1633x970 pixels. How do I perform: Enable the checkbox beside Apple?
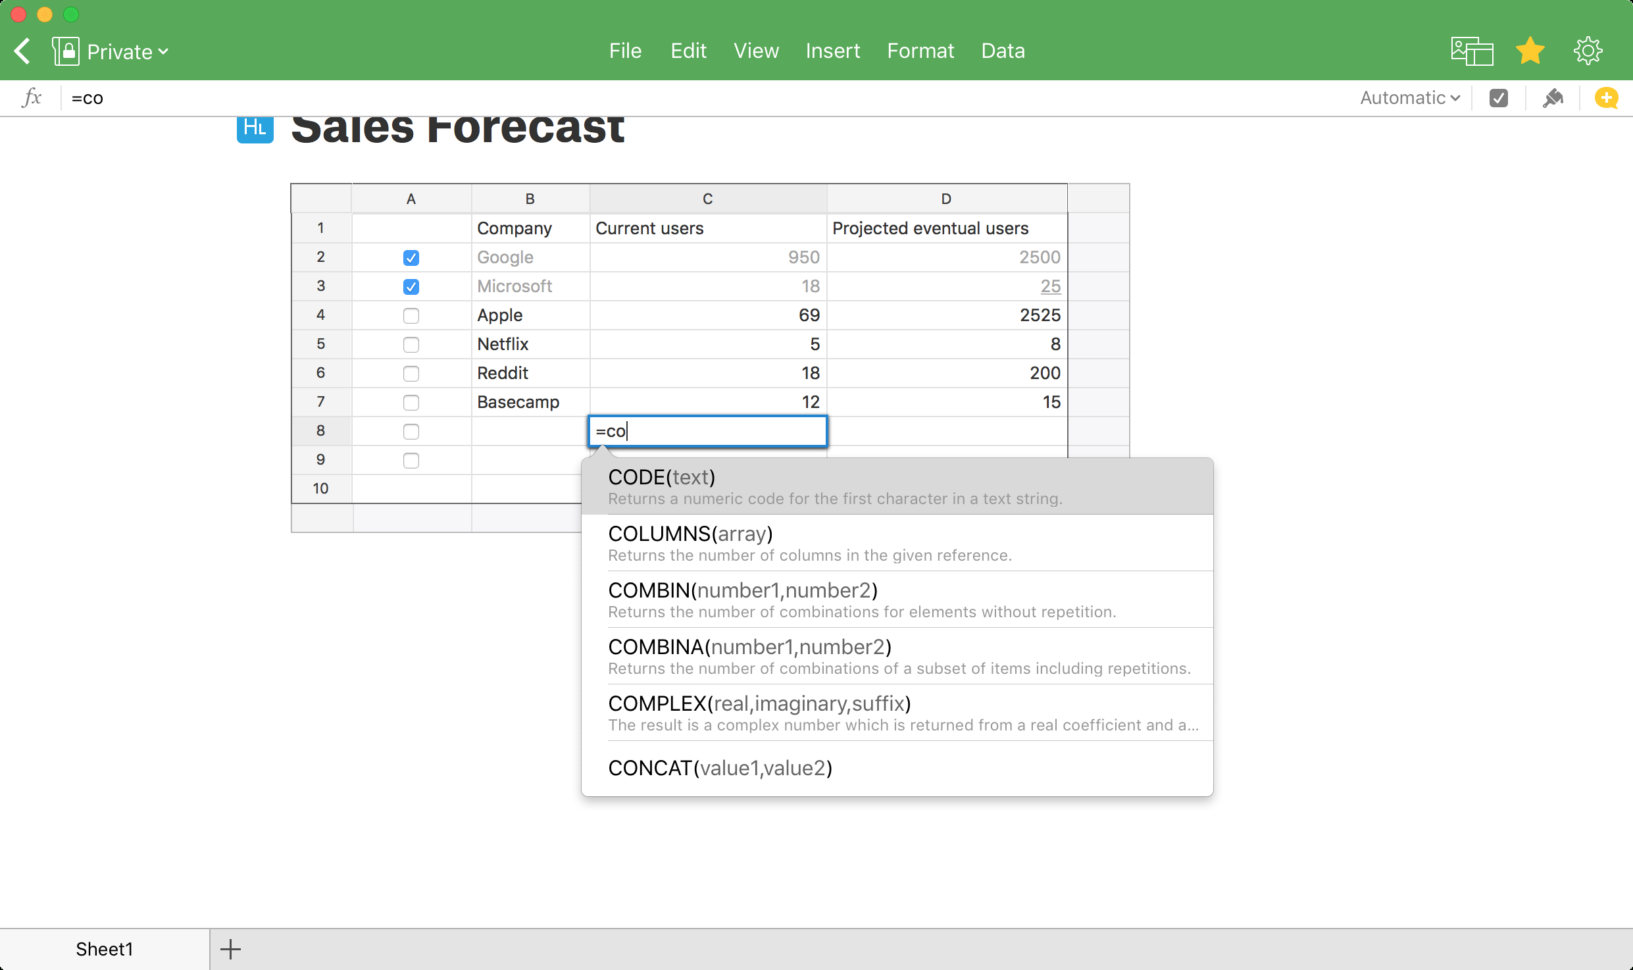(x=411, y=315)
